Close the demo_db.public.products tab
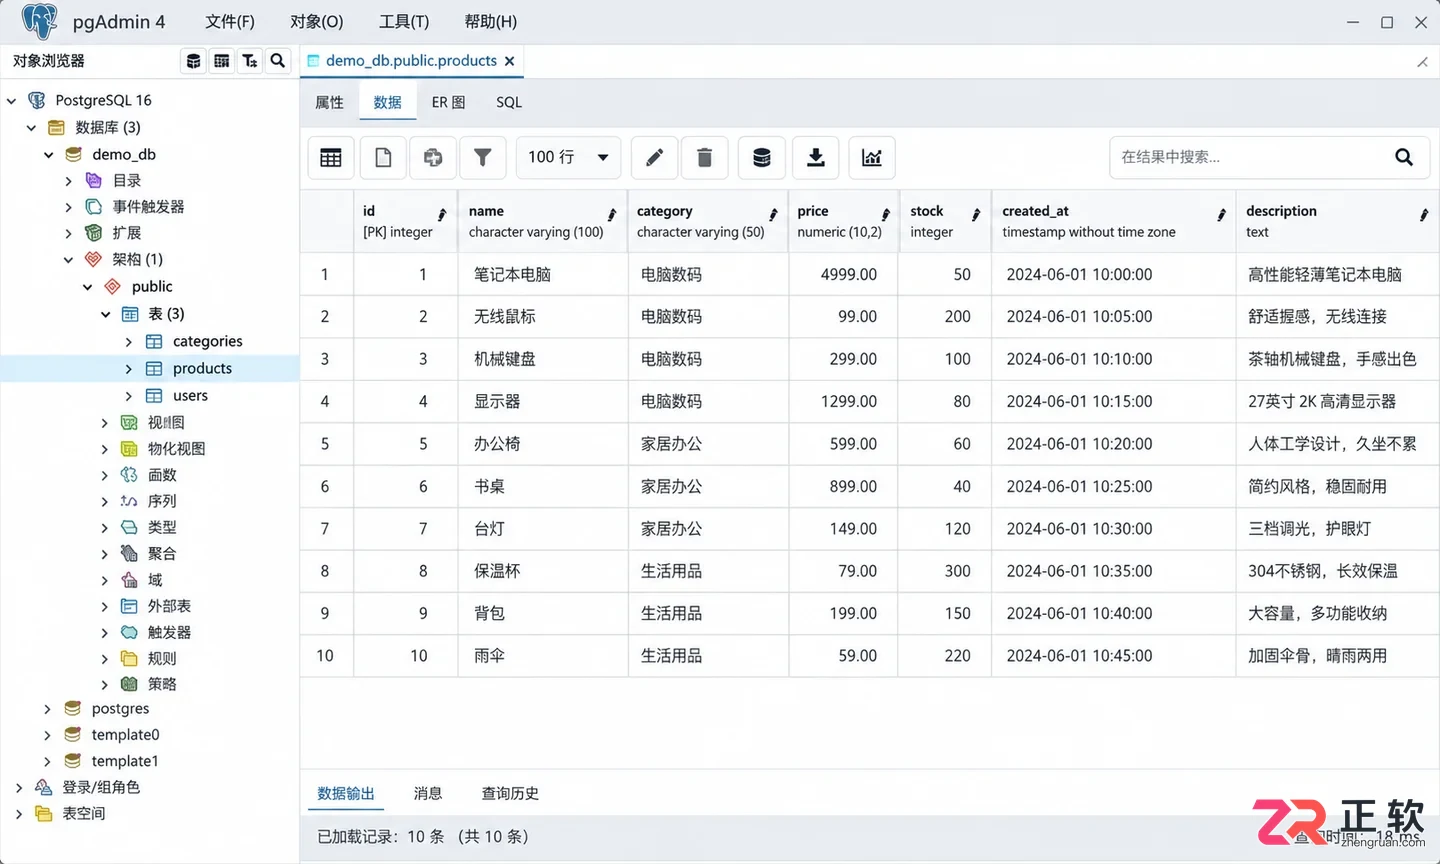Screen dimensions: 1440x864 (510, 61)
